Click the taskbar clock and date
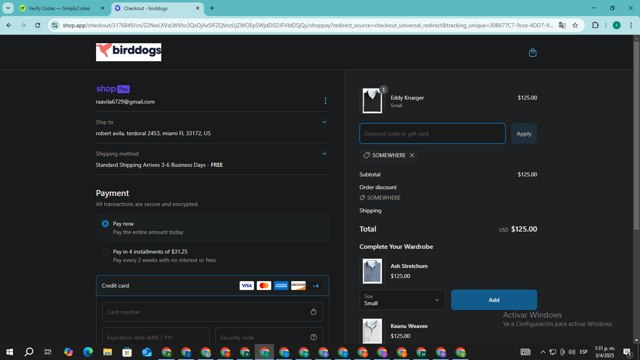Screen dimensions: 640x360 (604, 352)
